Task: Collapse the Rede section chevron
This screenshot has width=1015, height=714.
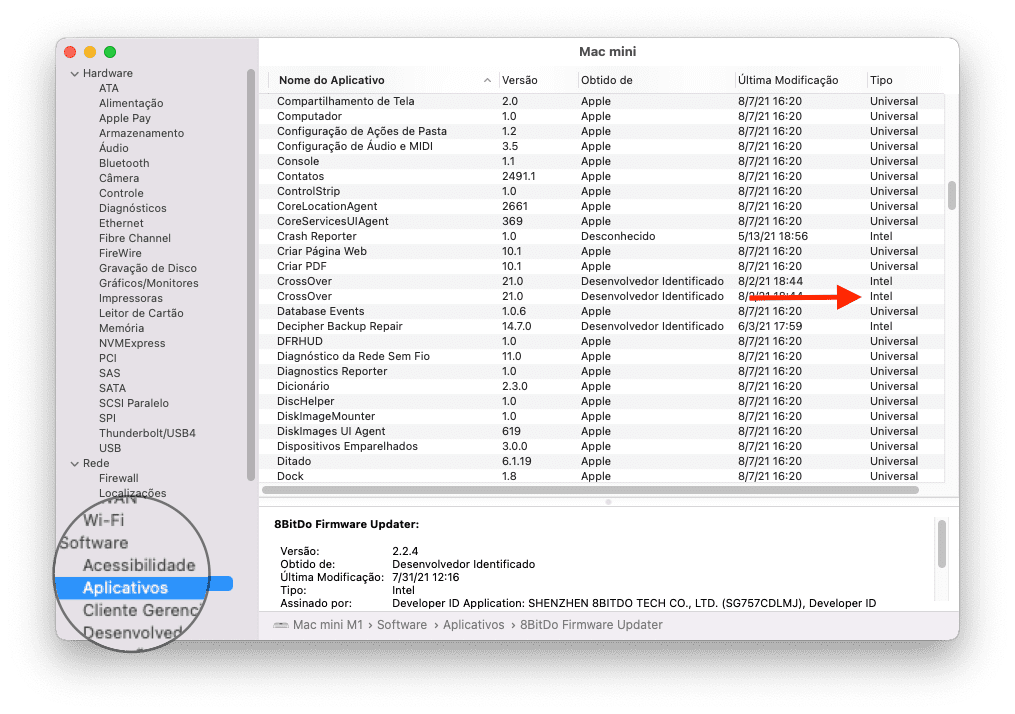Action: [74, 463]
